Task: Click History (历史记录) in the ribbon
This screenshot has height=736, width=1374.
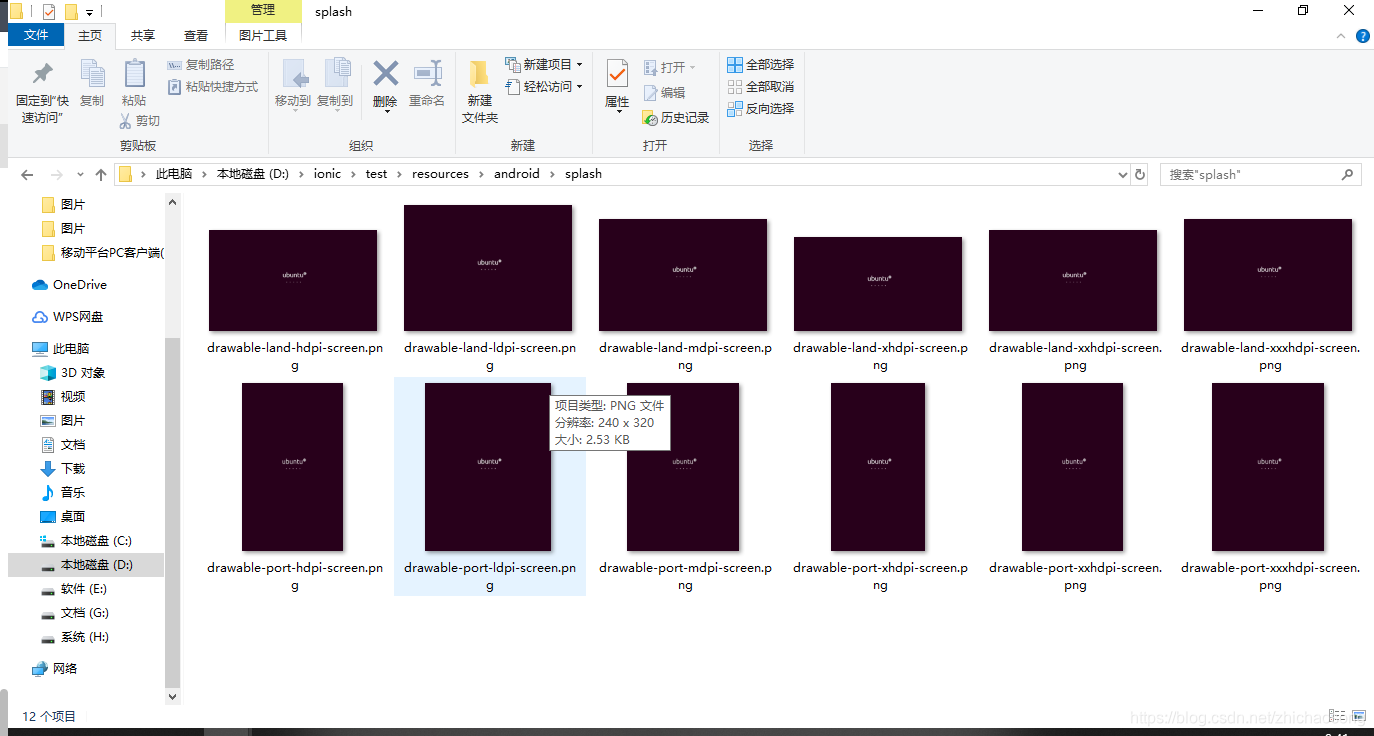Action: pos(676,117)
